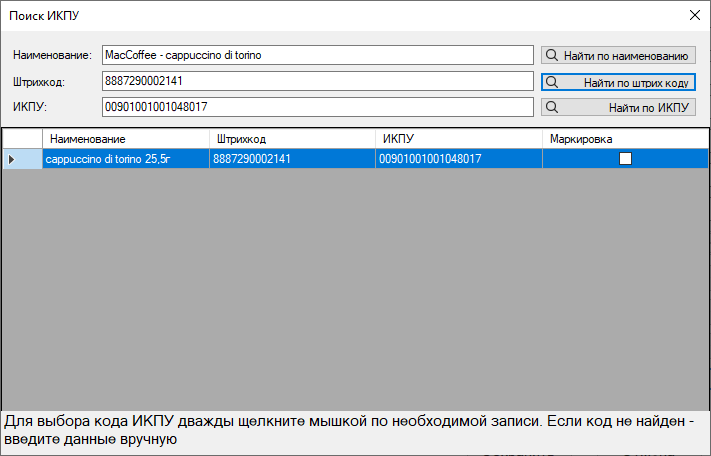Sort by the Маркировка column header
711x456 pixels.
coord(625,139)
